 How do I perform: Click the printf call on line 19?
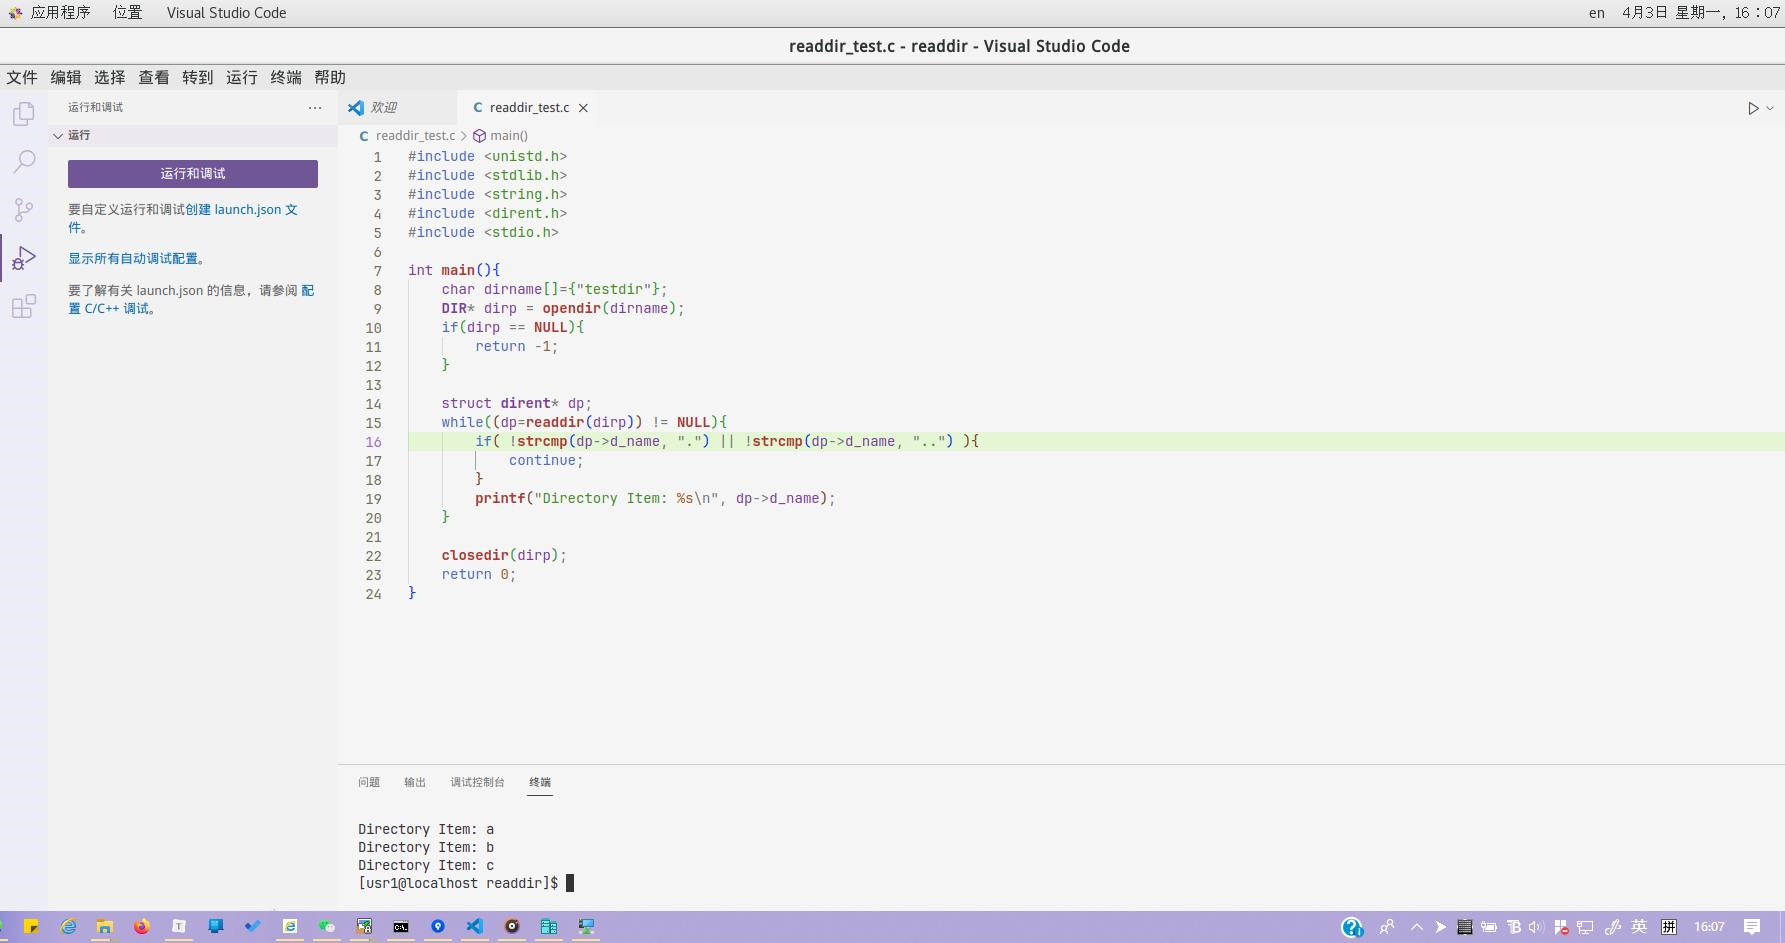tap(500, 498)
